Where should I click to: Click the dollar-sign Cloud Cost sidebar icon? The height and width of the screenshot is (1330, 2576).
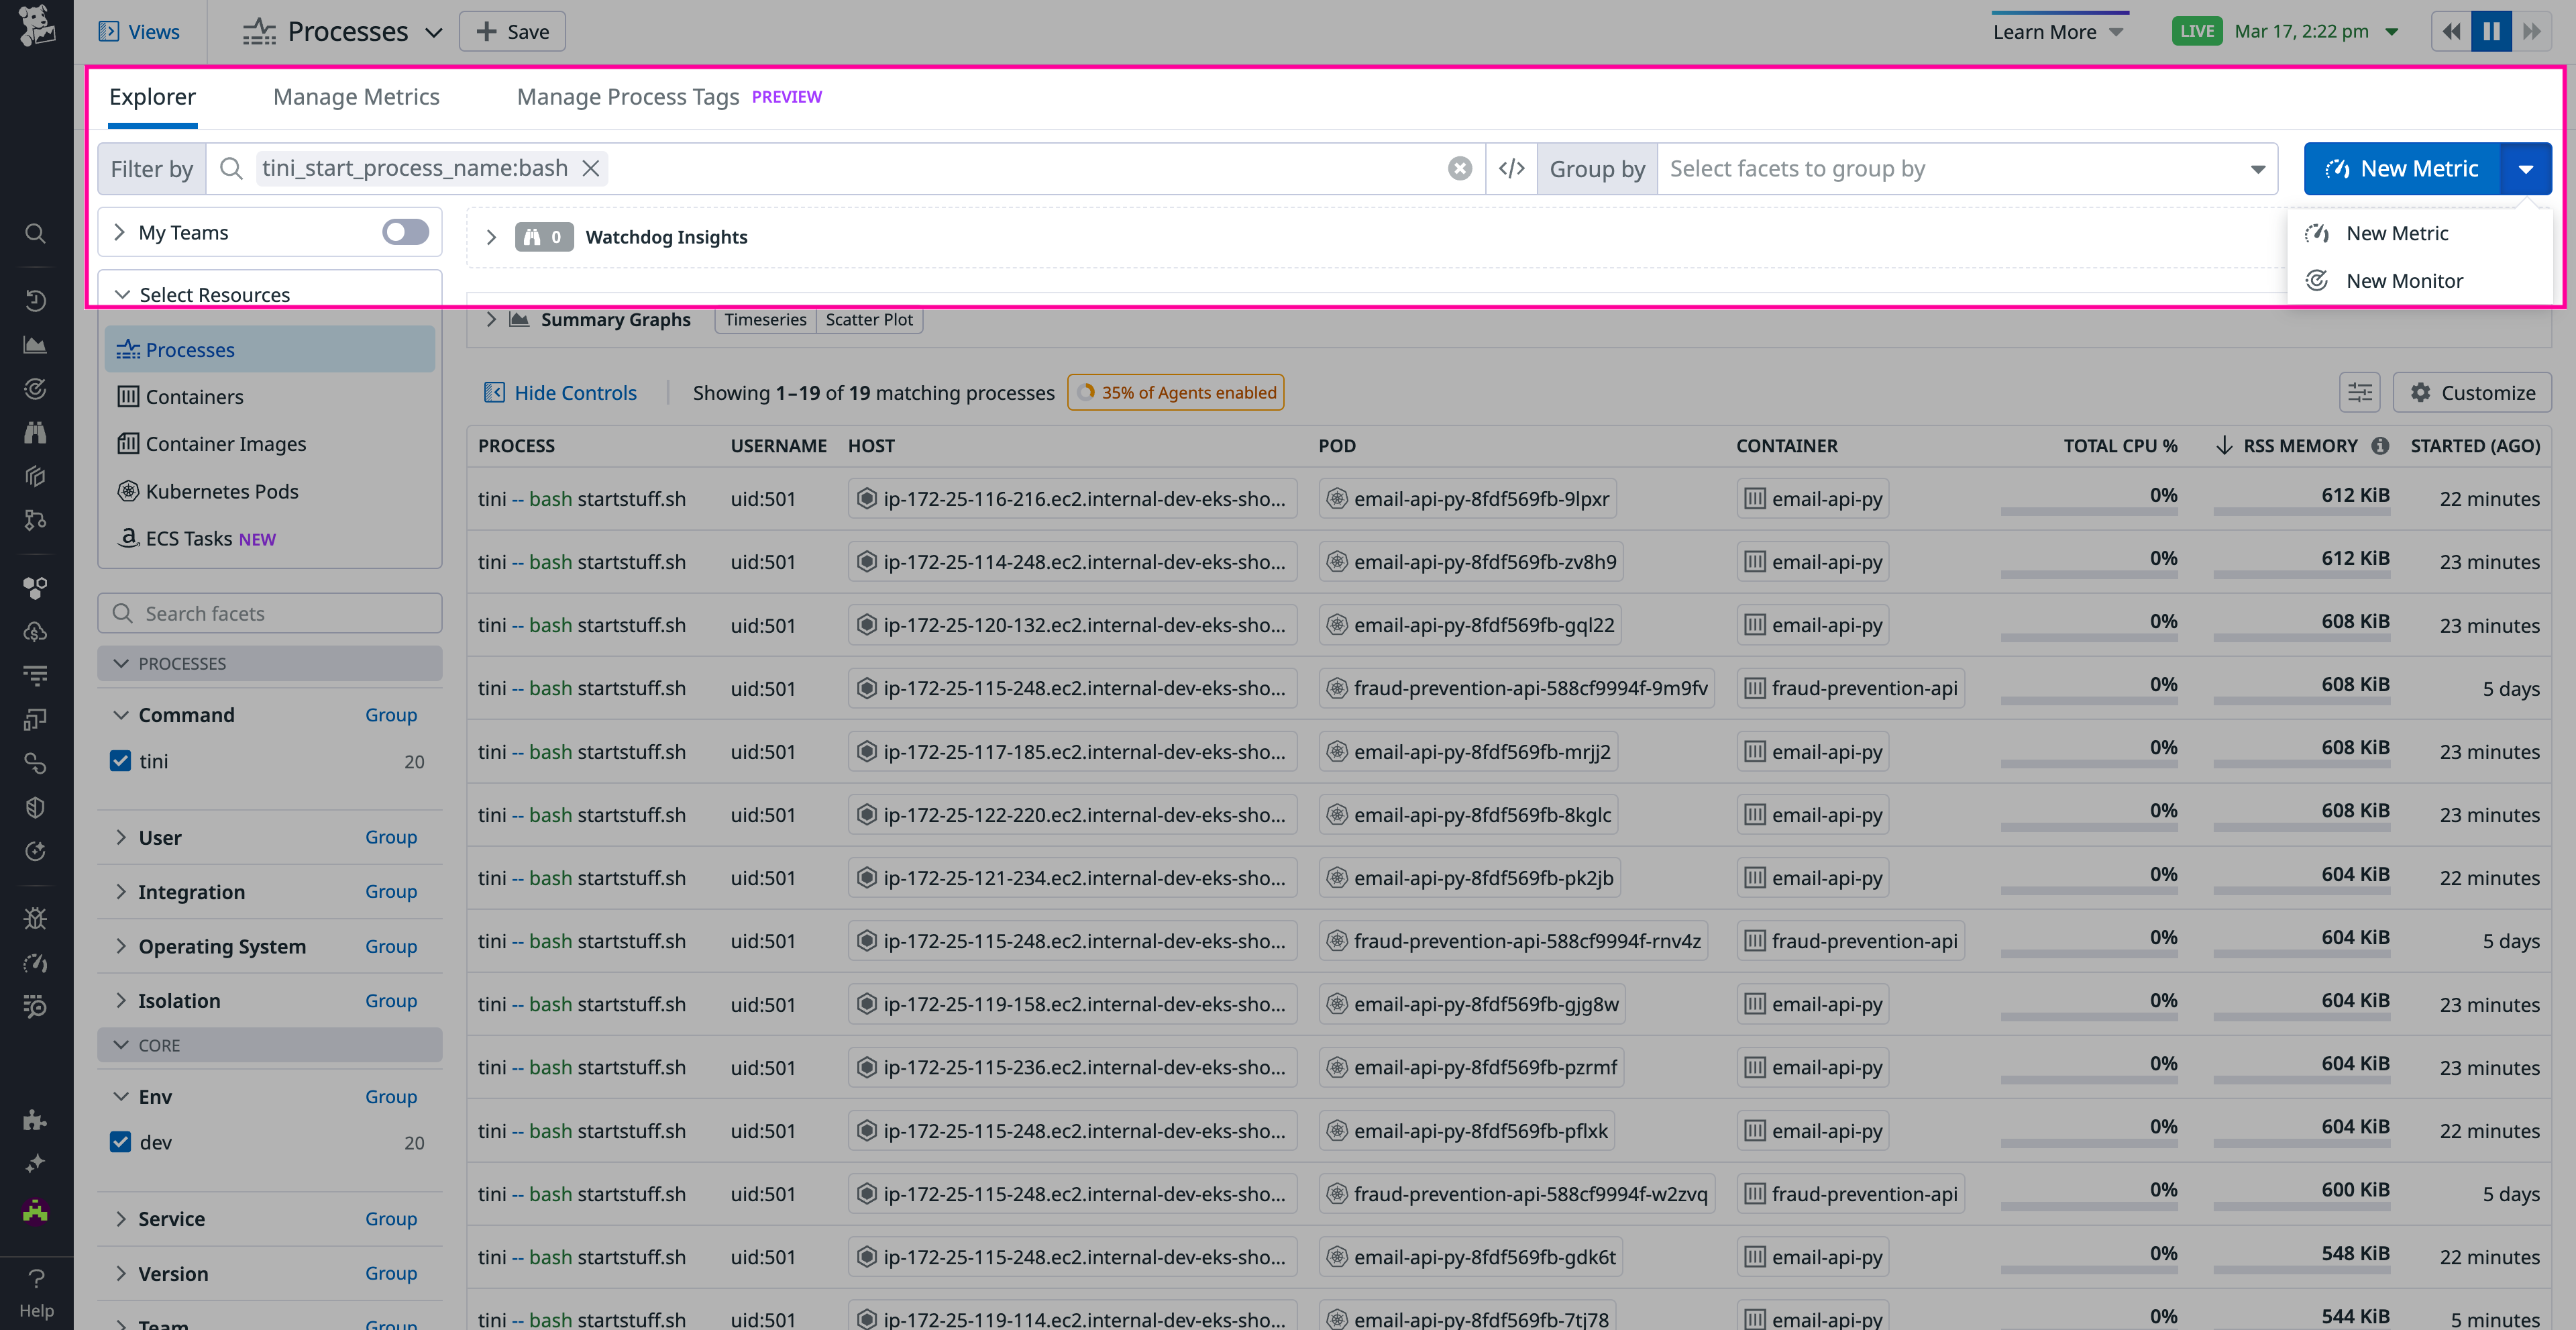(x=35, y=631)
